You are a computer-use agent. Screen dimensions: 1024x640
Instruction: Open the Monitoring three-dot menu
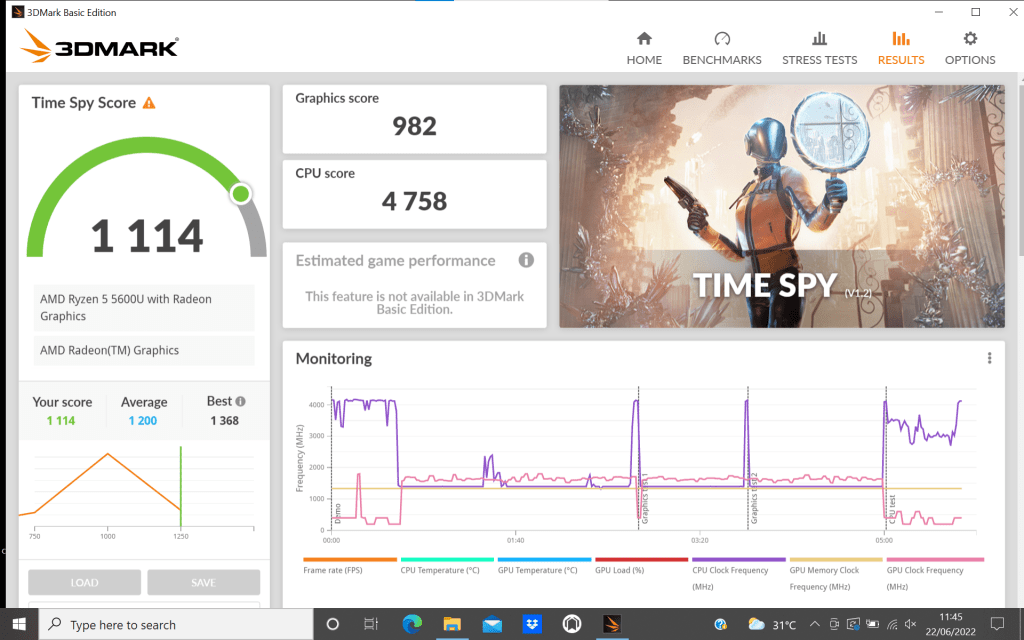click(x=989, y=358)
